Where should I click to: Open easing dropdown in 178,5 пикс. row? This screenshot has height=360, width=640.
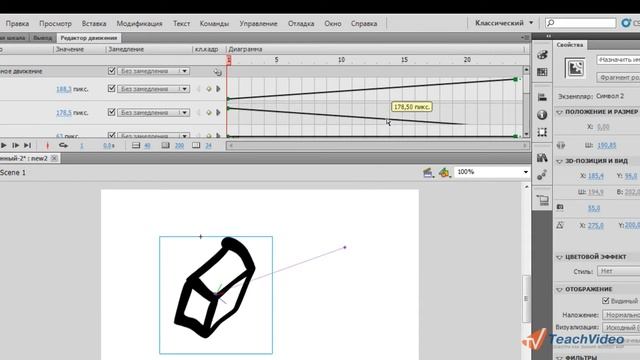(x=153, y=113)
